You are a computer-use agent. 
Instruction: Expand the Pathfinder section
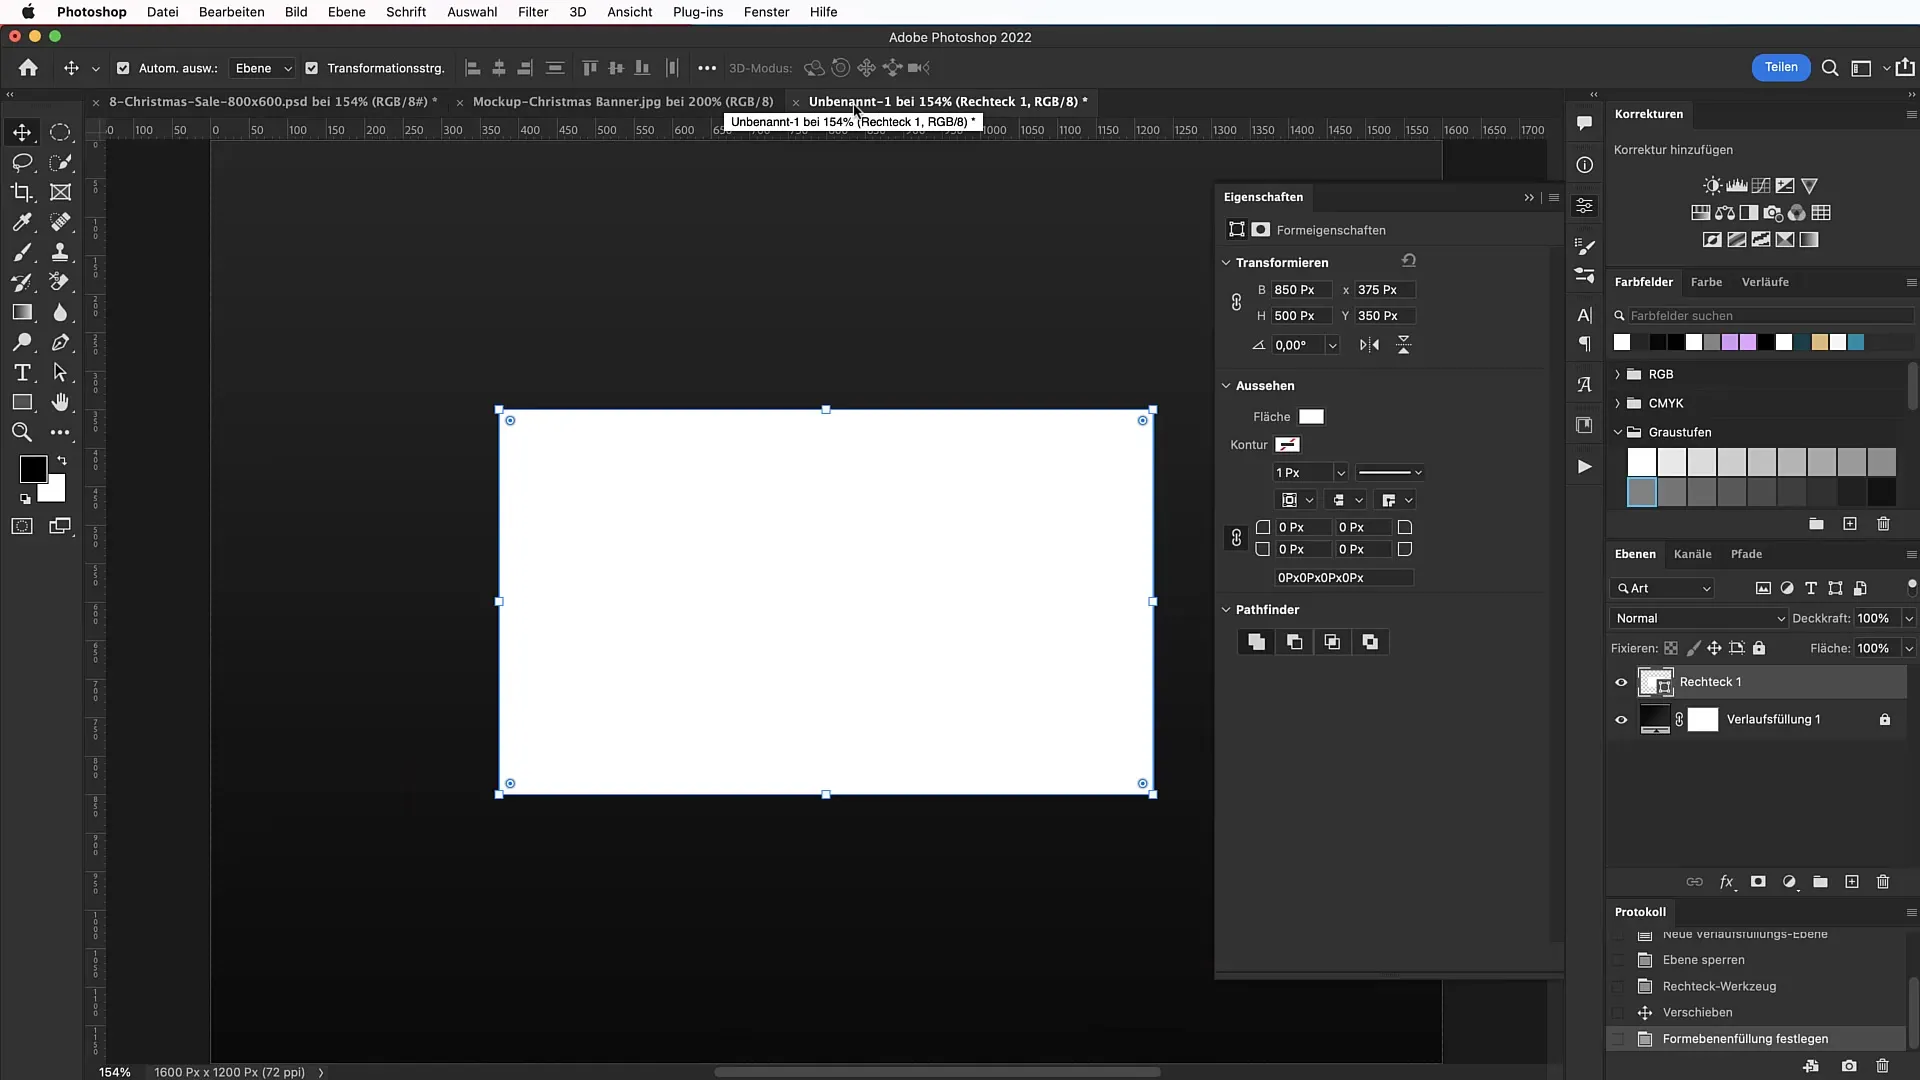[x=1226, y=608]
